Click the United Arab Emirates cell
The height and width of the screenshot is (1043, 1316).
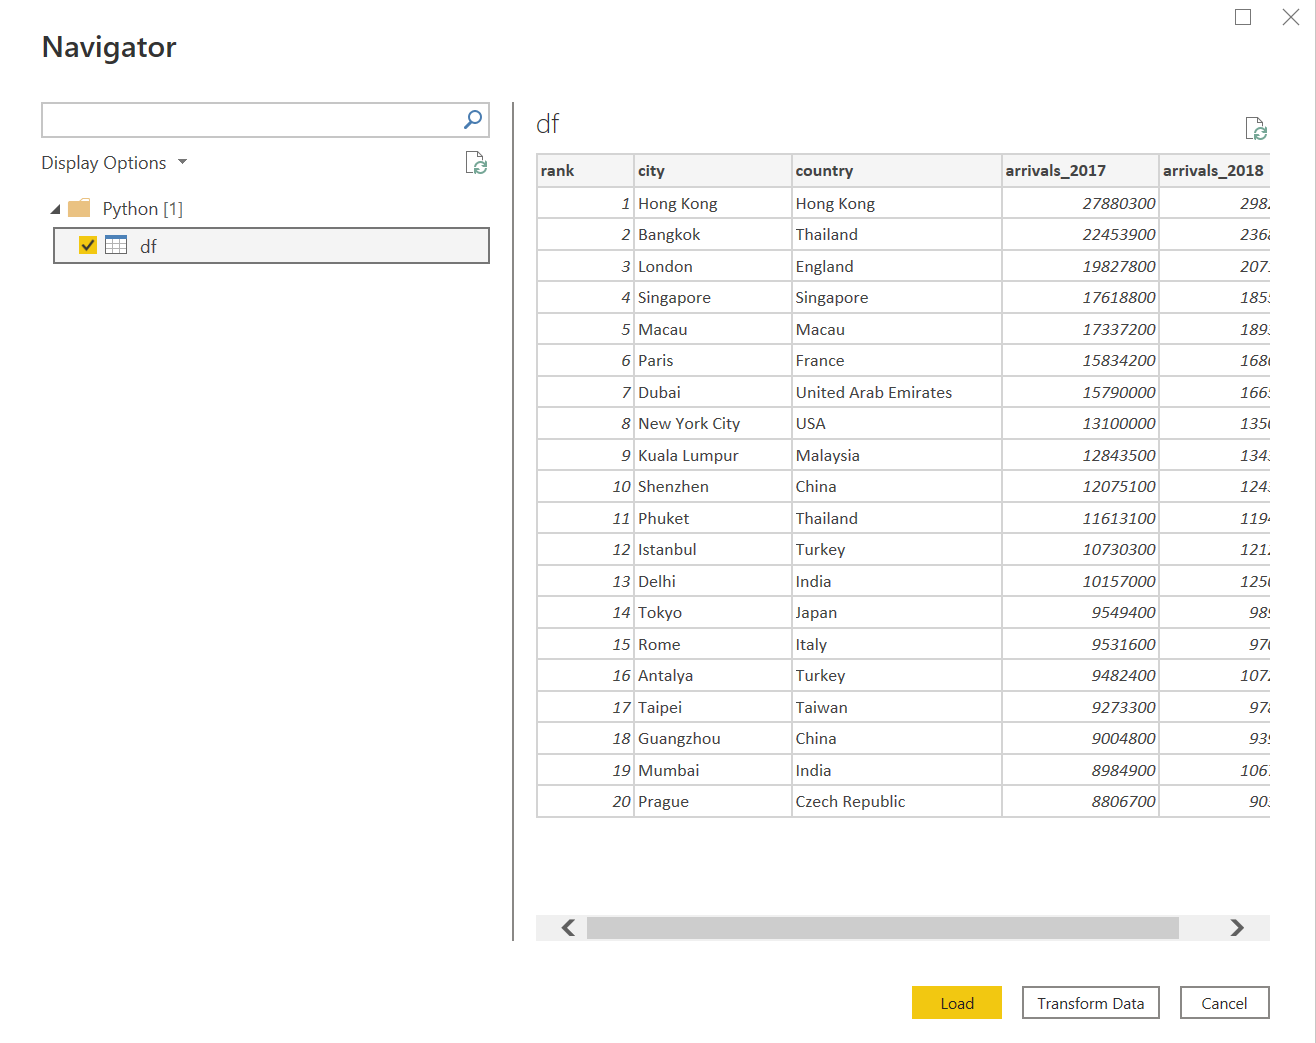tap(897, 392)
